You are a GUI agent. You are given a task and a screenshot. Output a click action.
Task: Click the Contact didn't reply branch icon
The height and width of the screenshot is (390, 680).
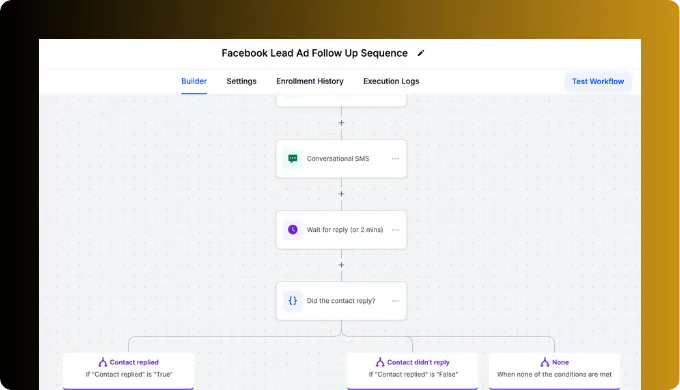[380, 362]
